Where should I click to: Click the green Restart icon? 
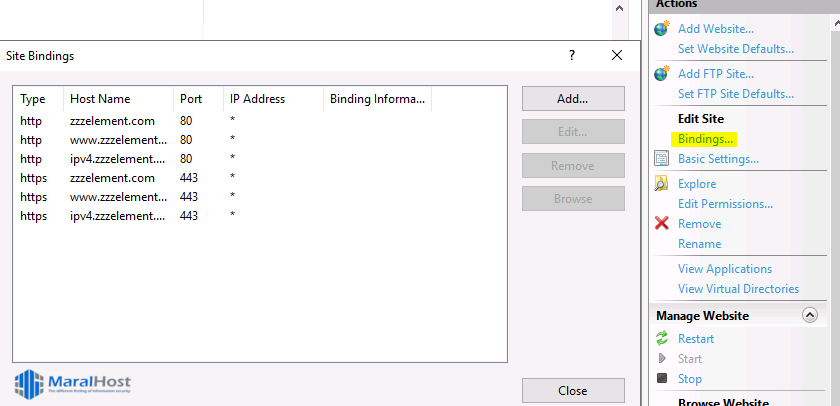tap(661, 339)
